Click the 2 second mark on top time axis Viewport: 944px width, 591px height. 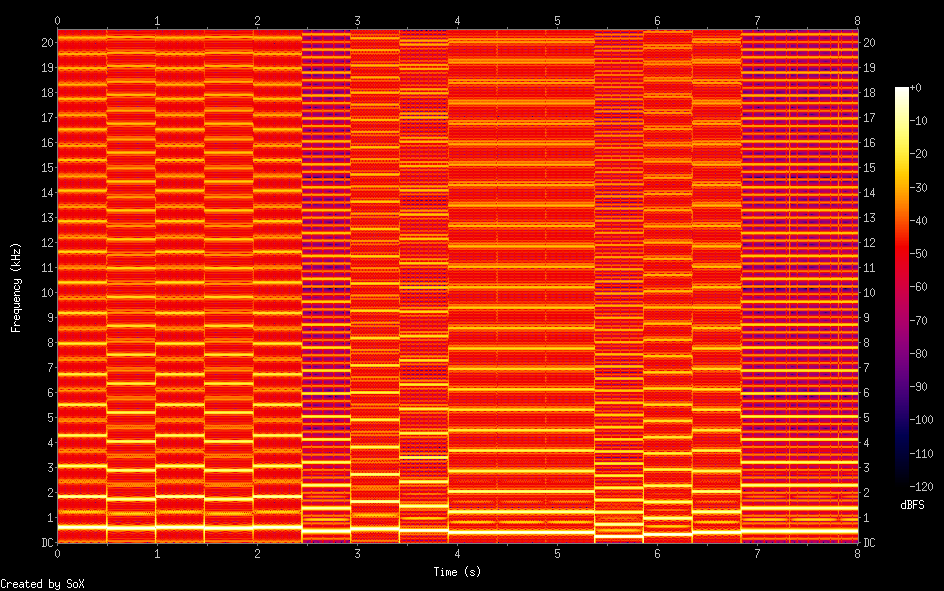point(257,20)
